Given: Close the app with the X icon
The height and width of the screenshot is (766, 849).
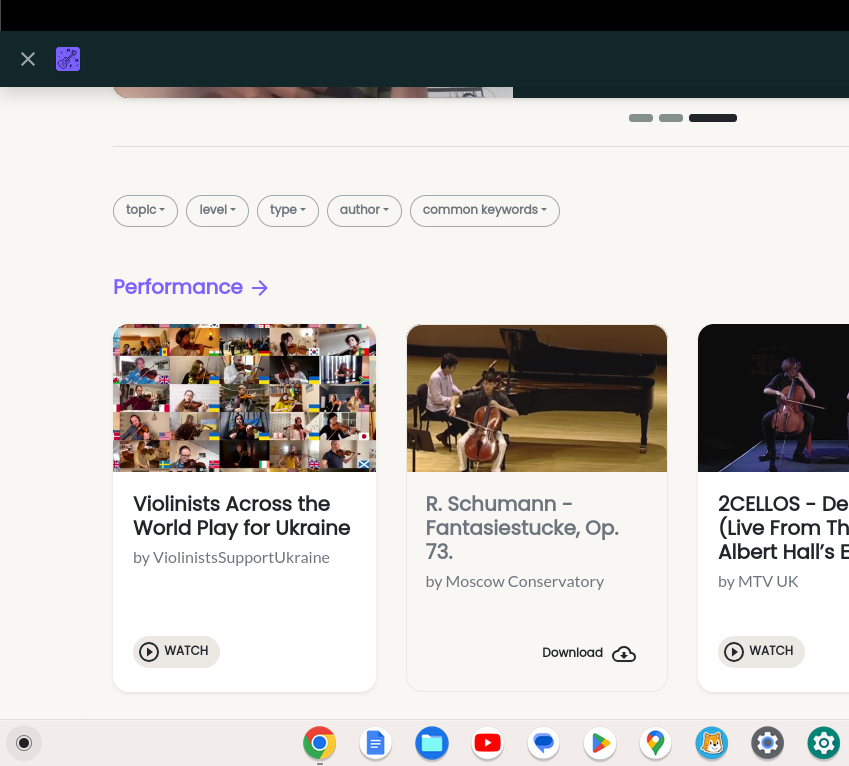Looking at the screenshot, I should pos(28,59).
